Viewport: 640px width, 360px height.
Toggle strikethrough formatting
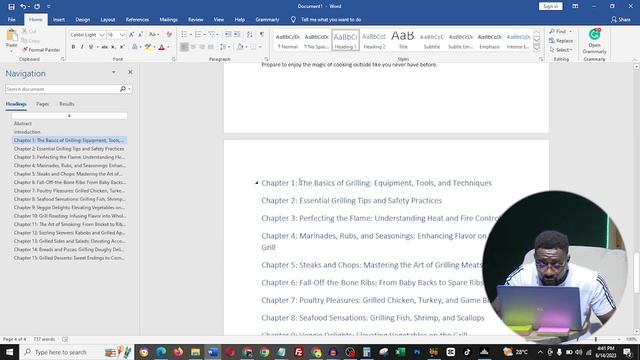coord(104,47)
